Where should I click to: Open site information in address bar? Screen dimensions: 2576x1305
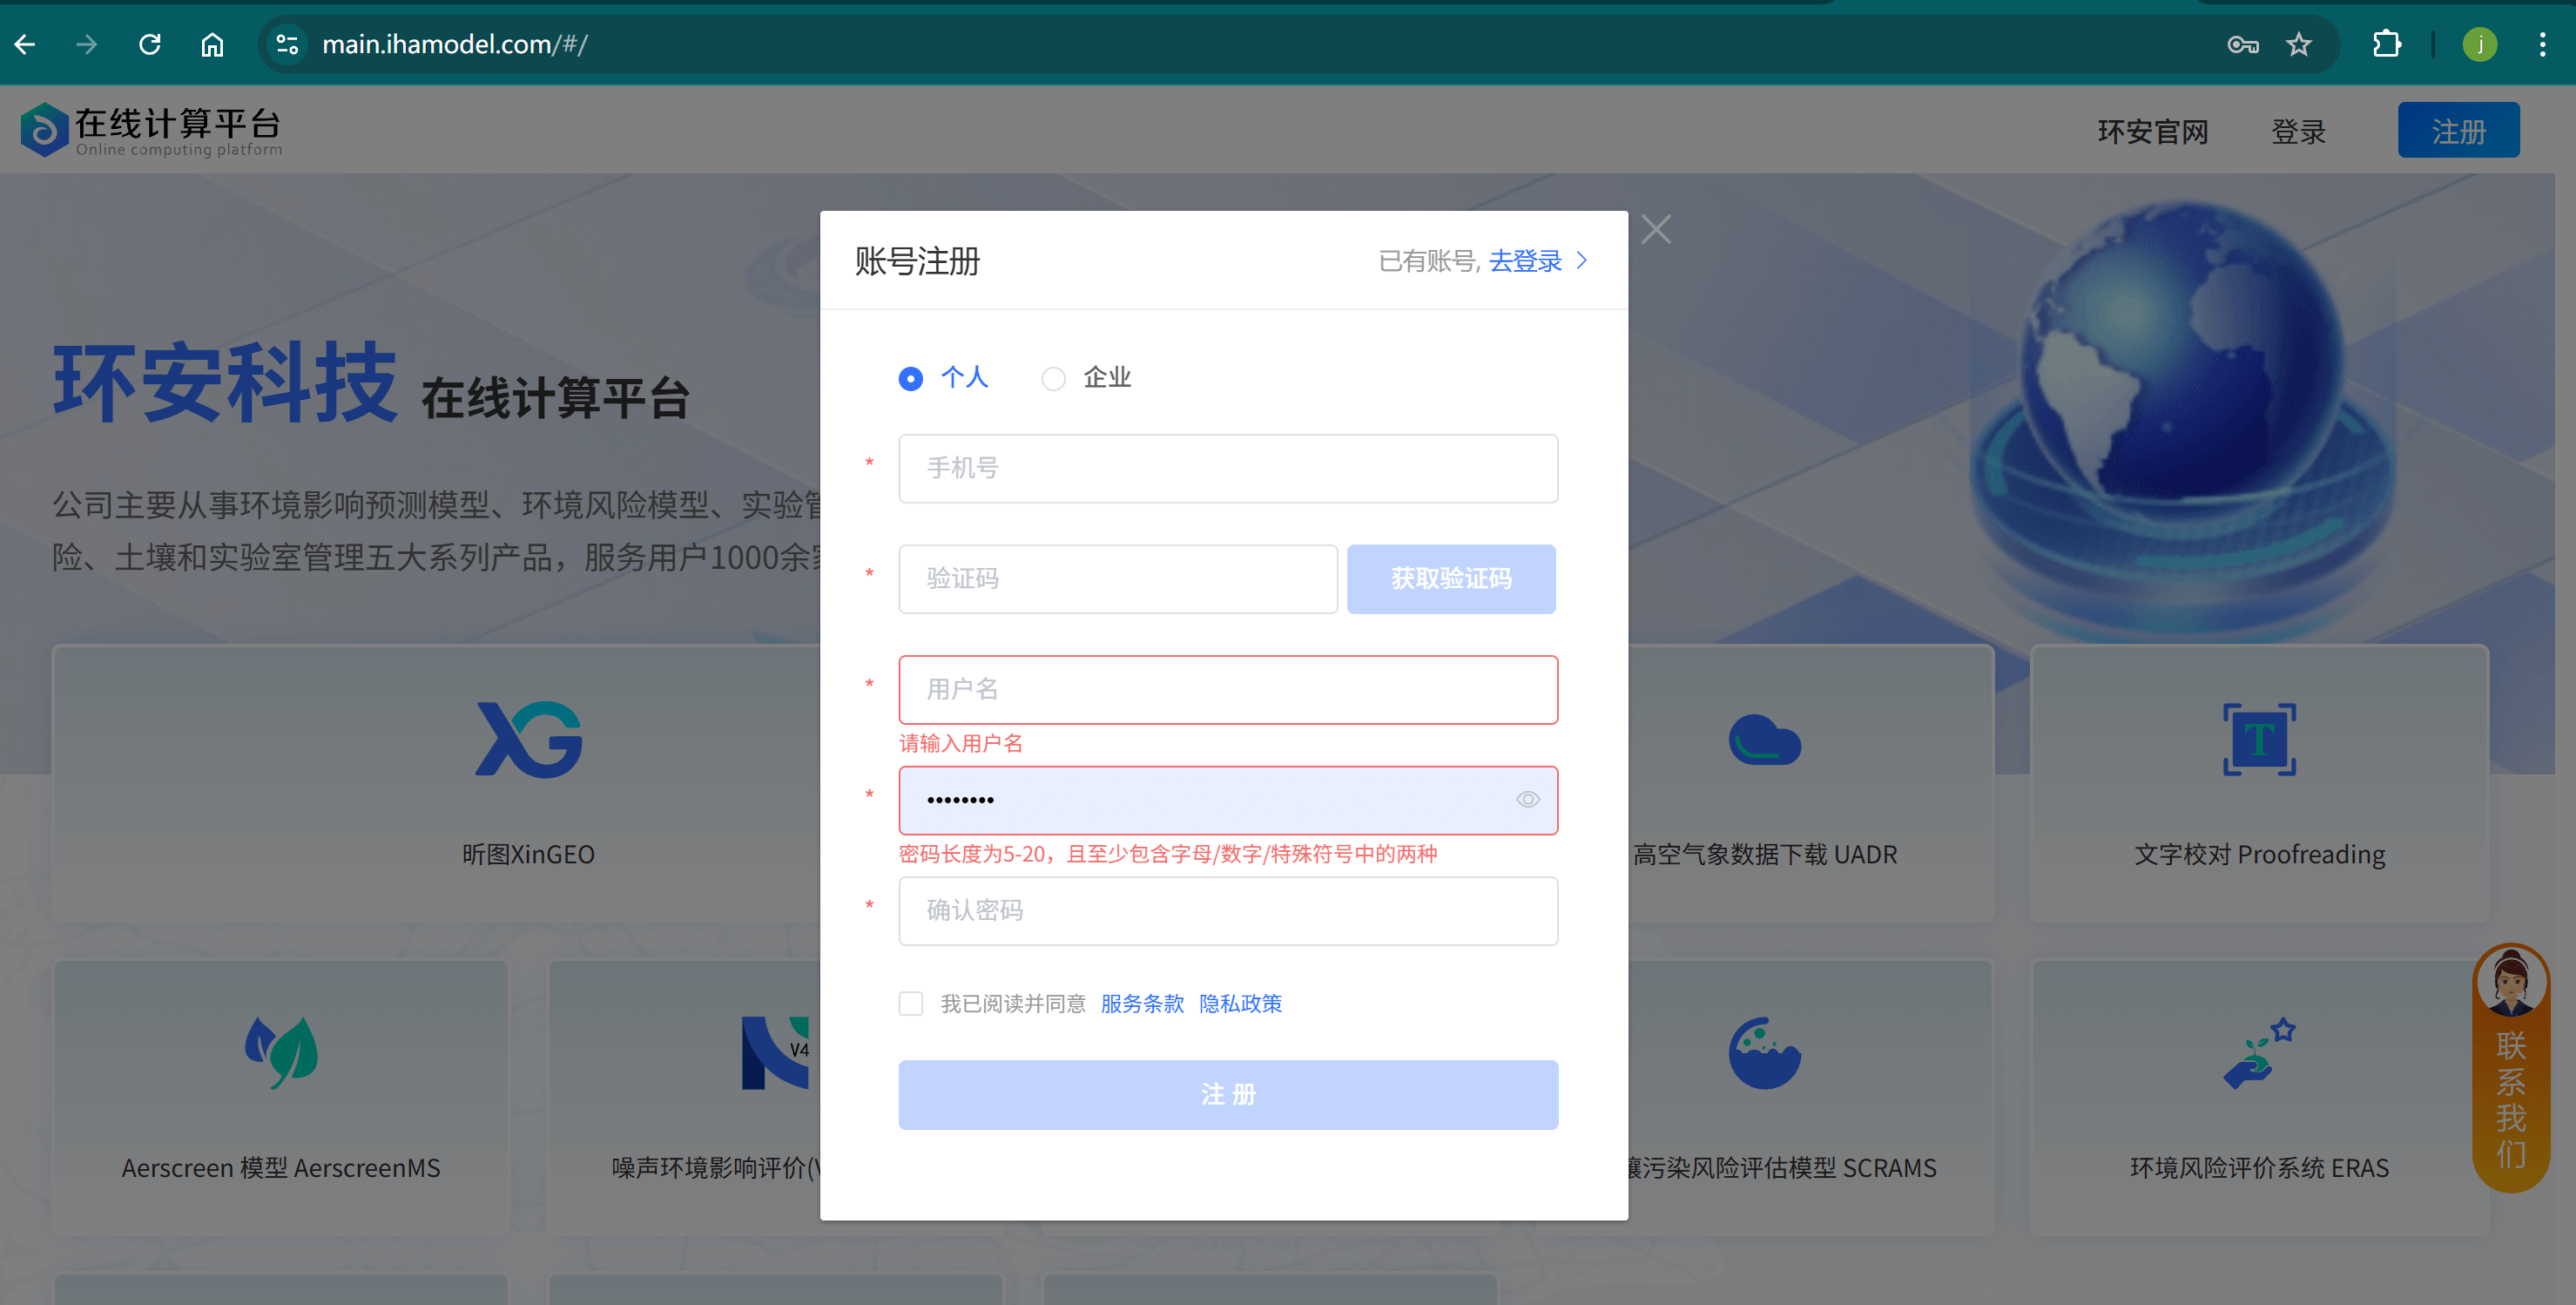point(288,44)
